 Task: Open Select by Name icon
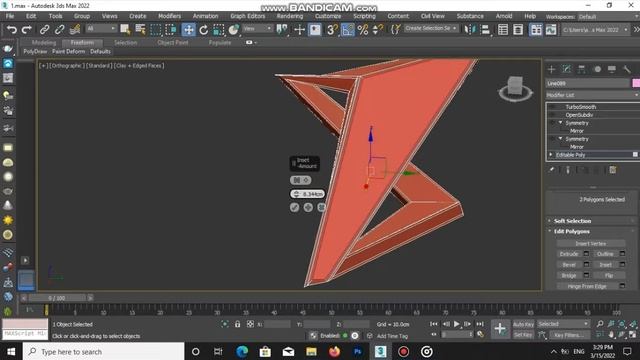pyautogui.click(x=140, y=29)
